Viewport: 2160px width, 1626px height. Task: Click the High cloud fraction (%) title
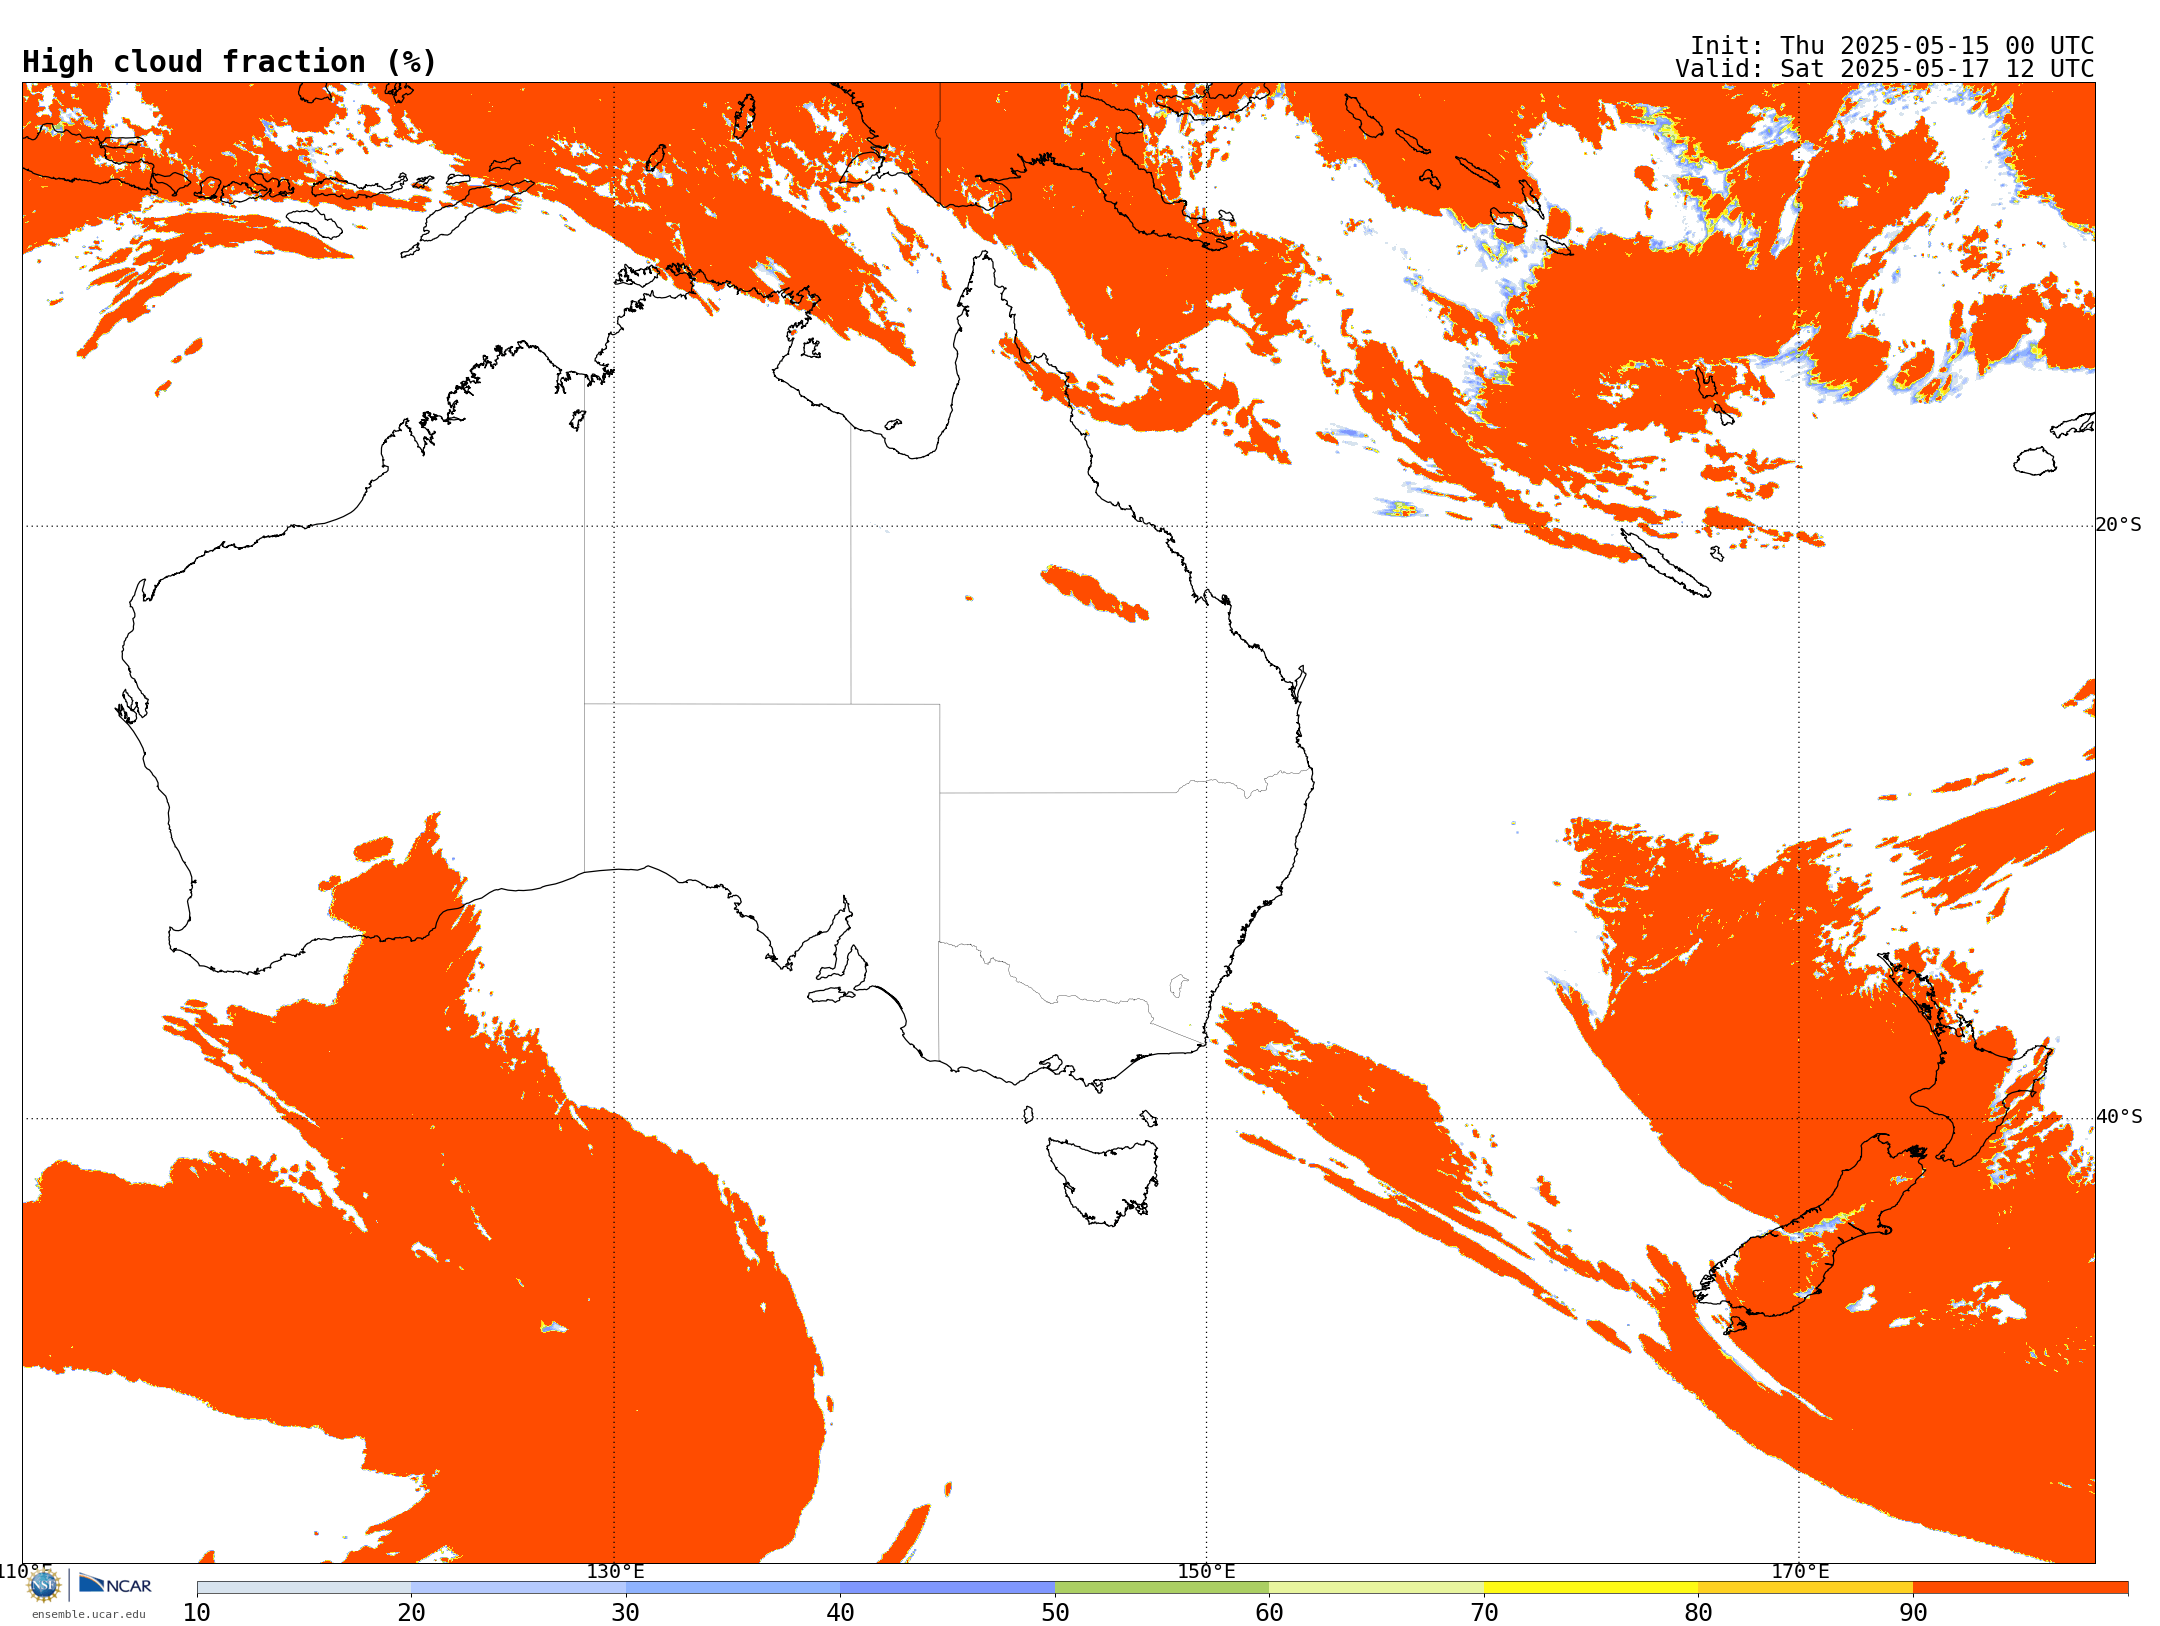pyautogui.click(x=229, y=62)
